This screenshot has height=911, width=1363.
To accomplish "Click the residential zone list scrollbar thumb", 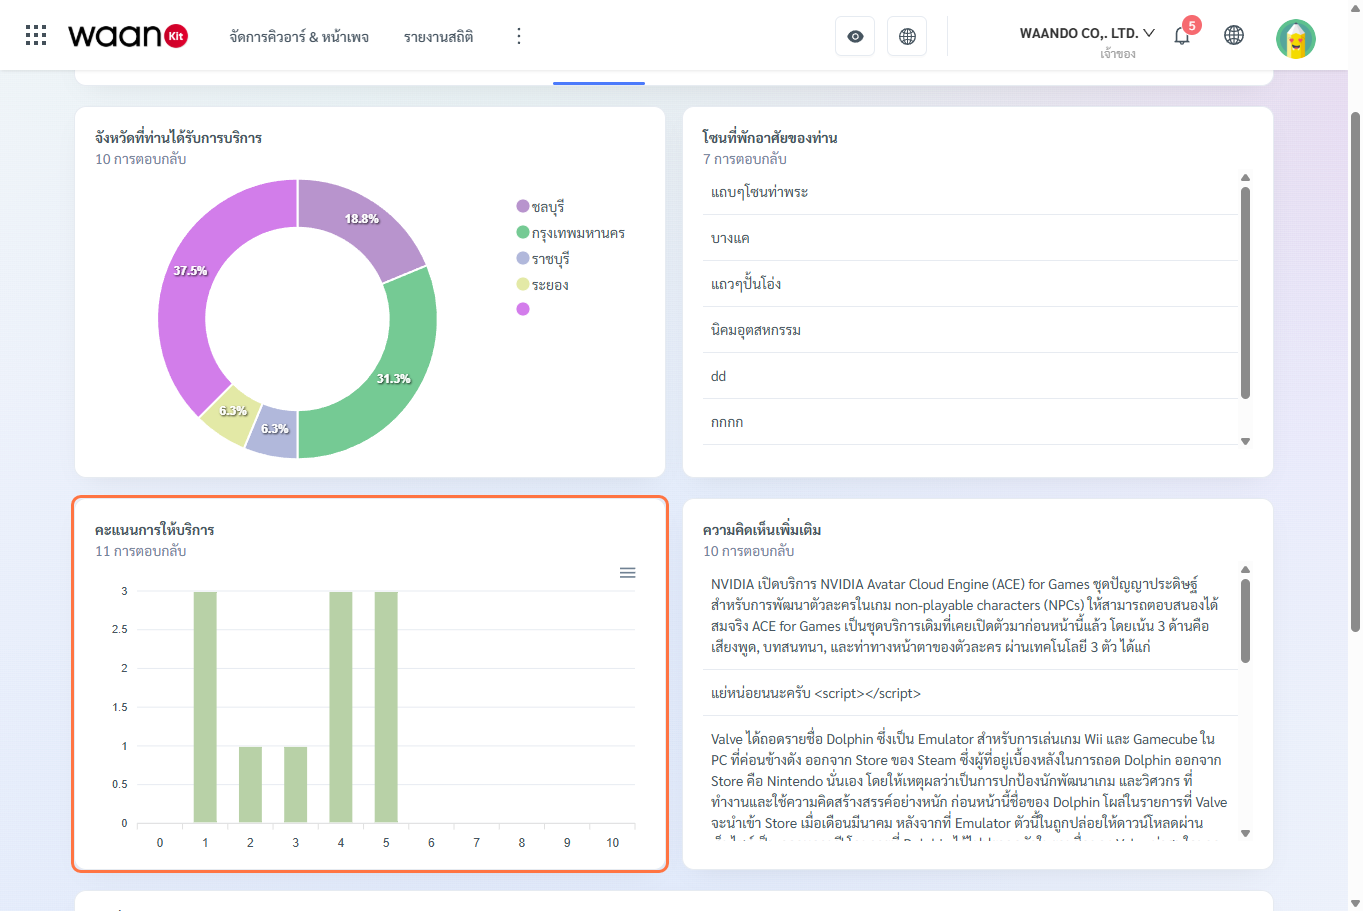I will click(1245, 293).
